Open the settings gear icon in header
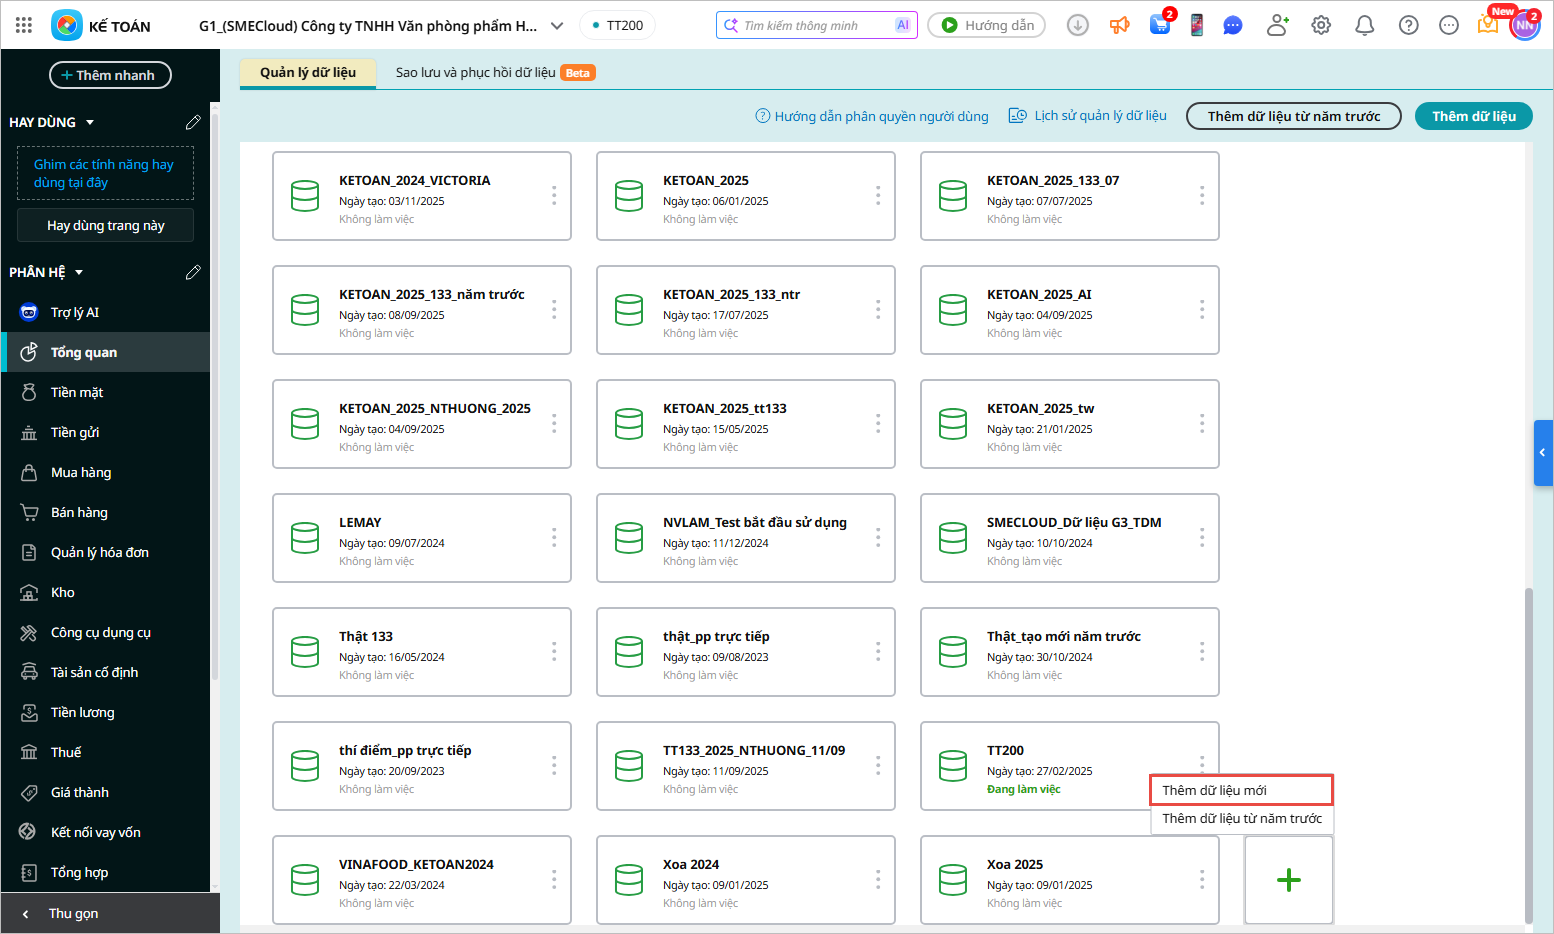Image resolution: width=1554 pixels, height=934 pixels. 1321,25
